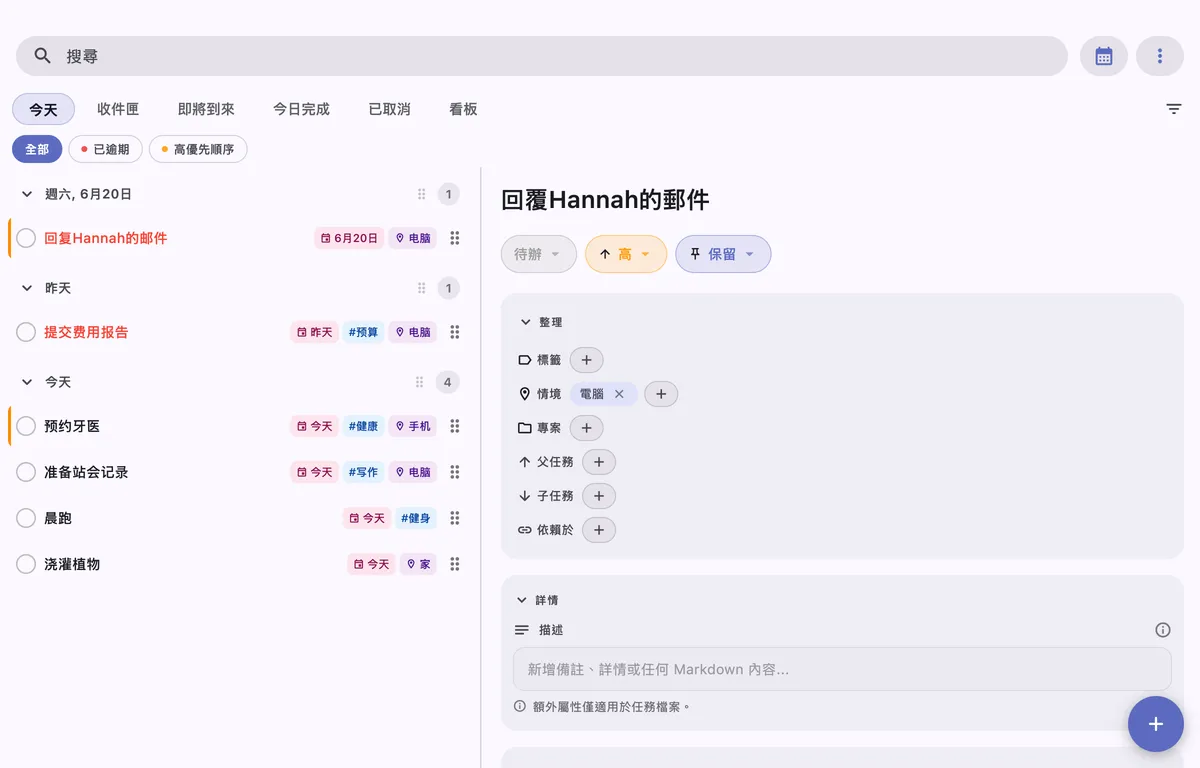Open task 预约牙医
This screenshot has width=1200, height=768.
[72, 426]
